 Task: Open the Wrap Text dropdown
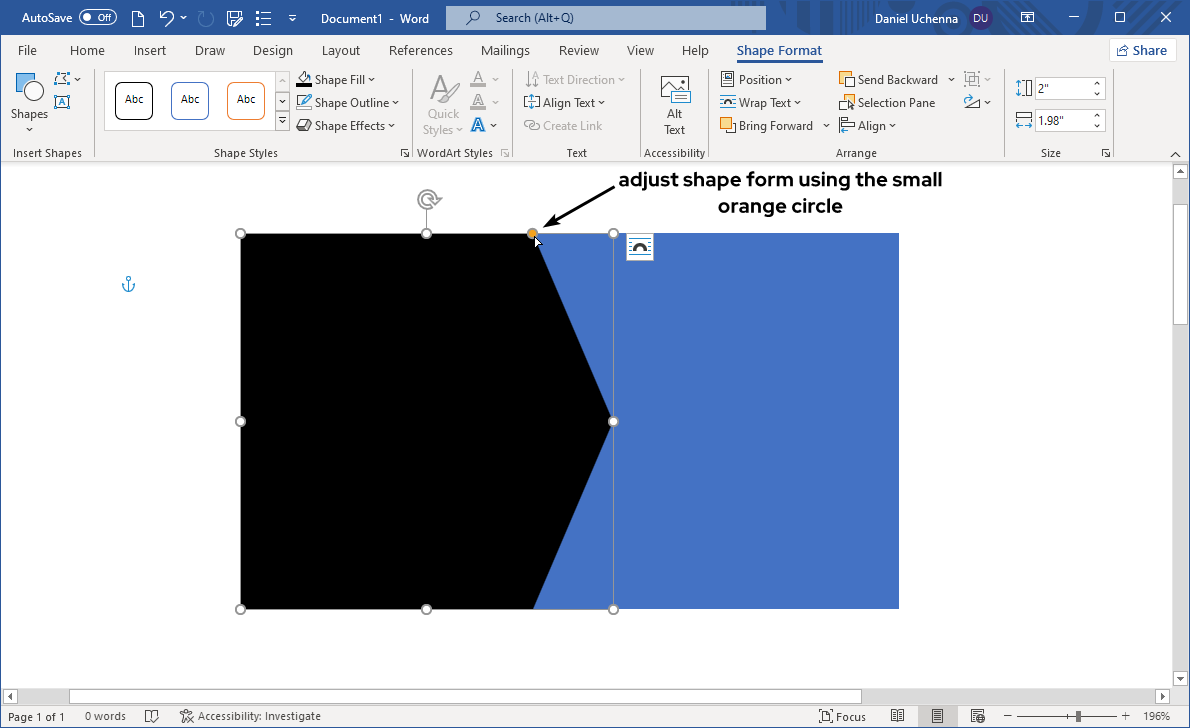(761, 103)
